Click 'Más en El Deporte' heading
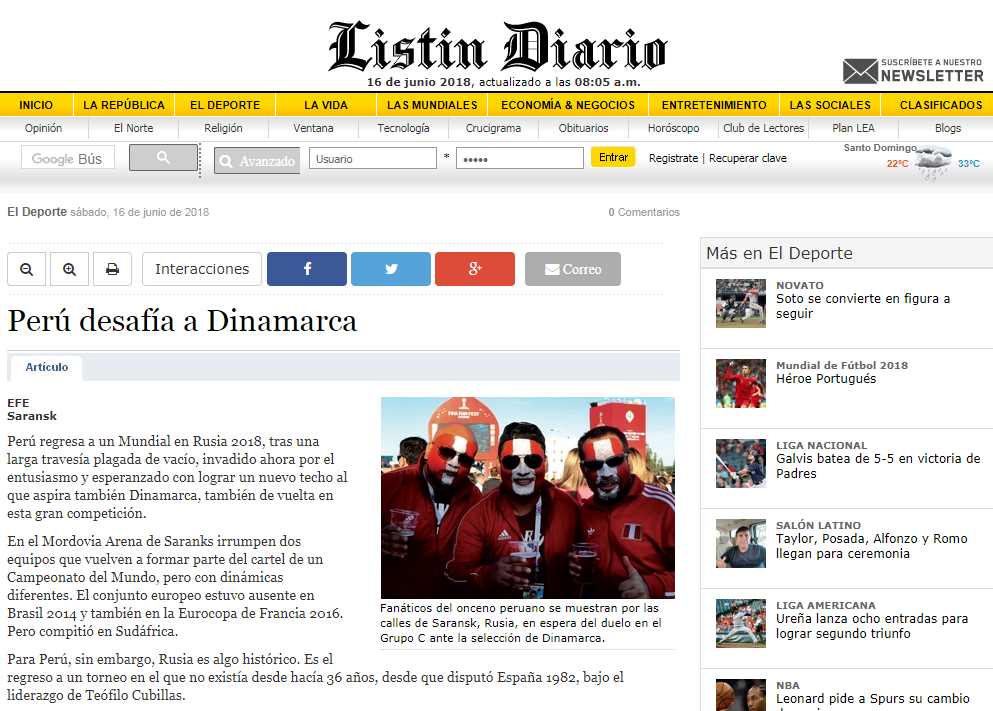 [x=780, y=253]
